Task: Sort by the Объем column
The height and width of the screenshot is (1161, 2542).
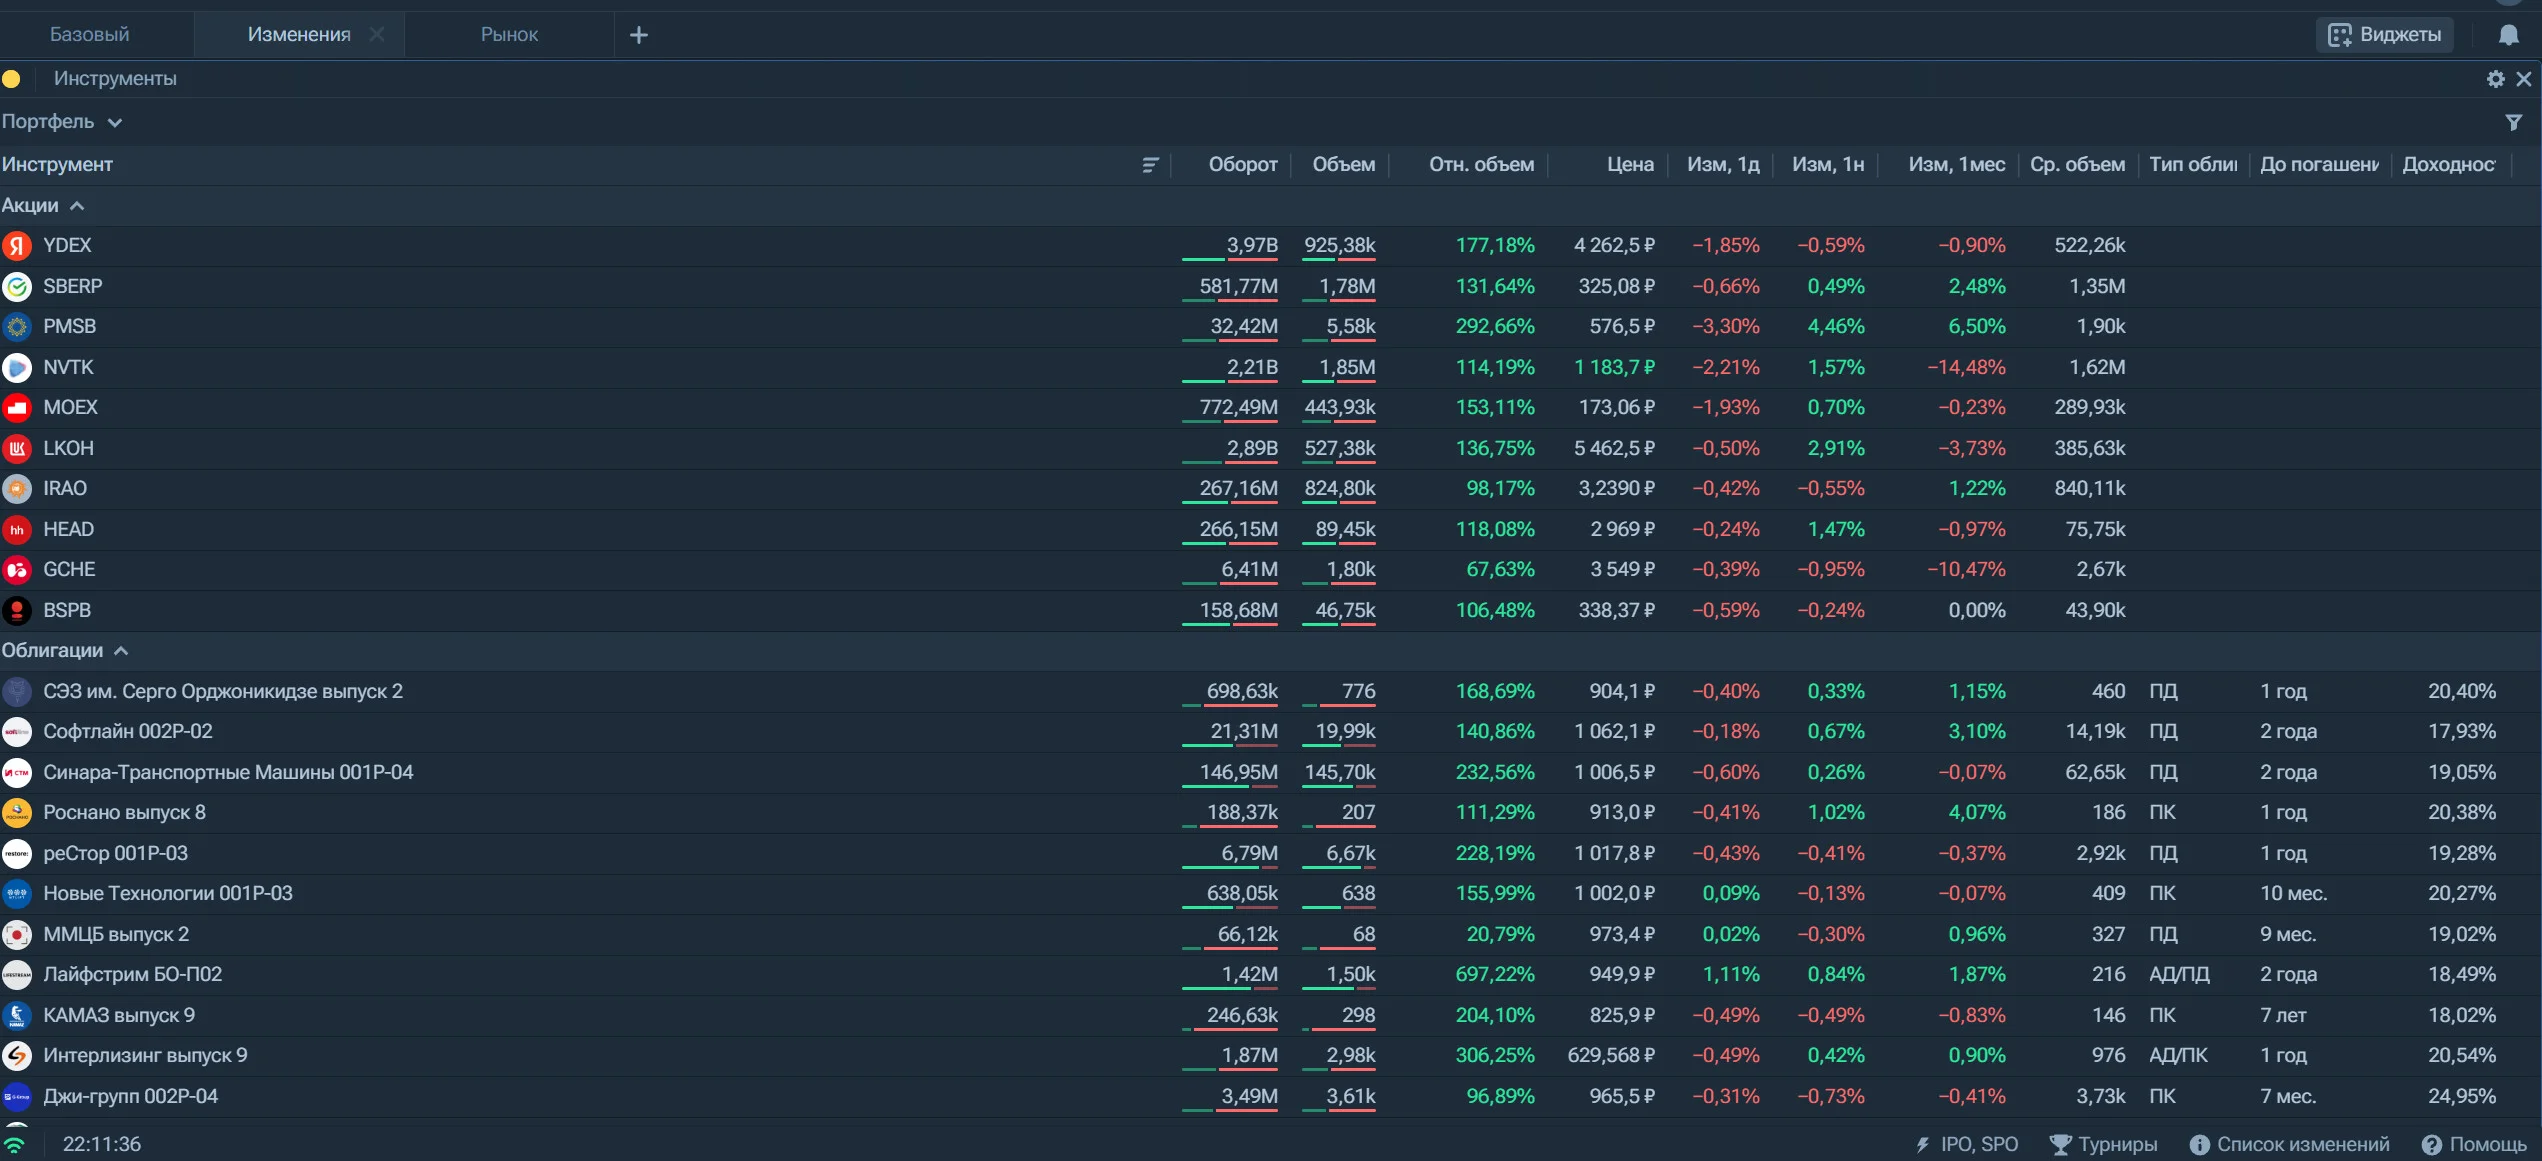Action: click(1344, 165)
